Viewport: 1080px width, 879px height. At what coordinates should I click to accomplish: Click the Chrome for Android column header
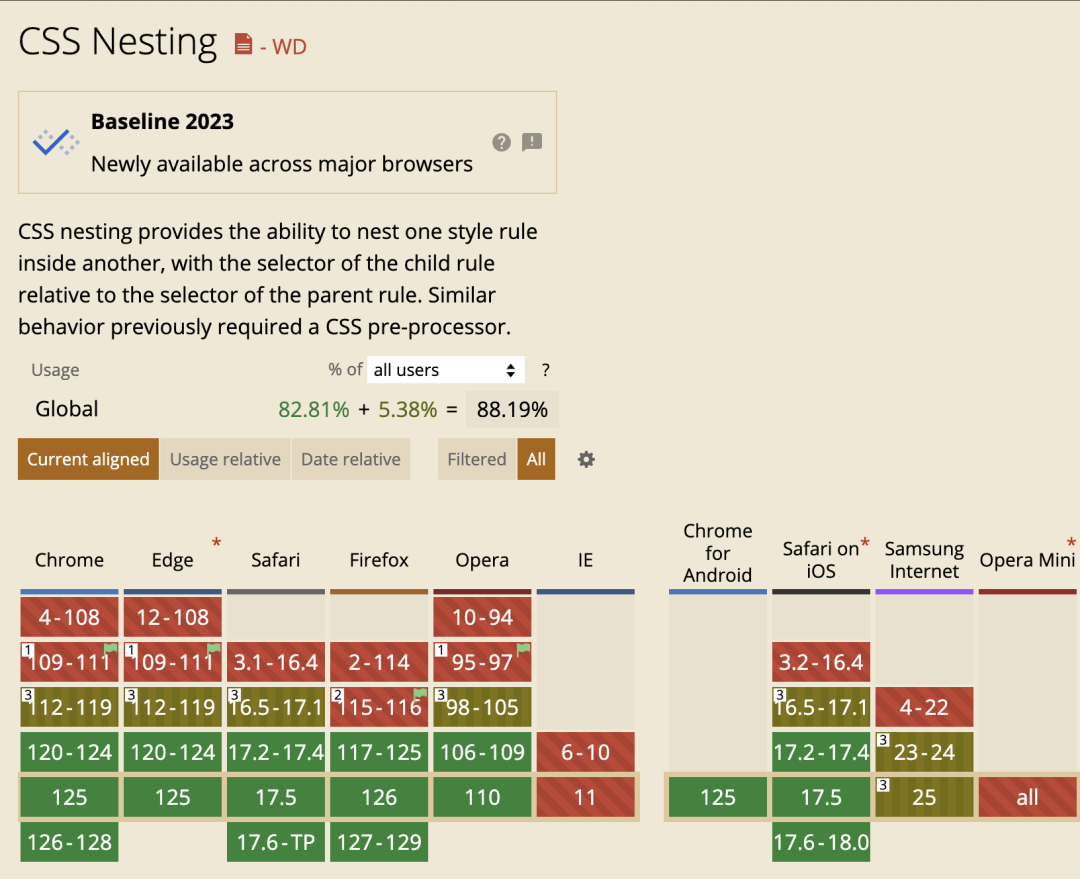click(718, 553)
